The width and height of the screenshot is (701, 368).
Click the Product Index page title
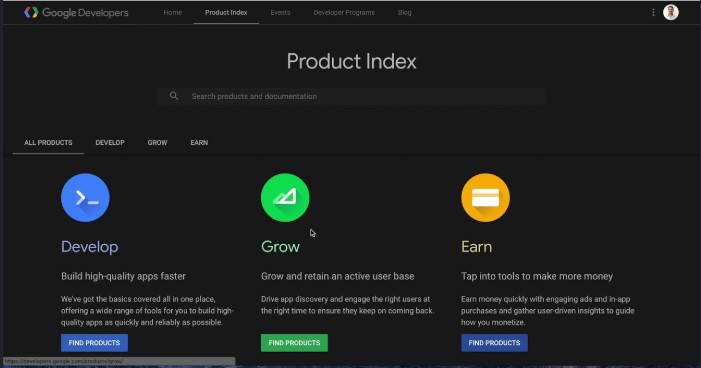[351, 61]
